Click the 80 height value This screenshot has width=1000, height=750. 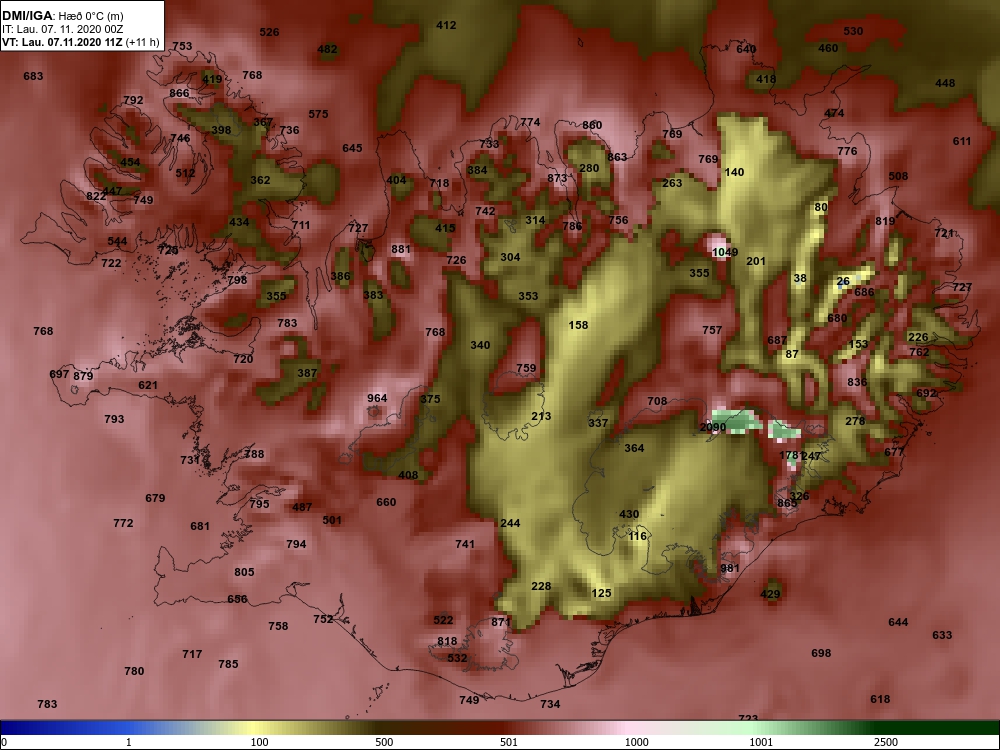coord(821,207)
